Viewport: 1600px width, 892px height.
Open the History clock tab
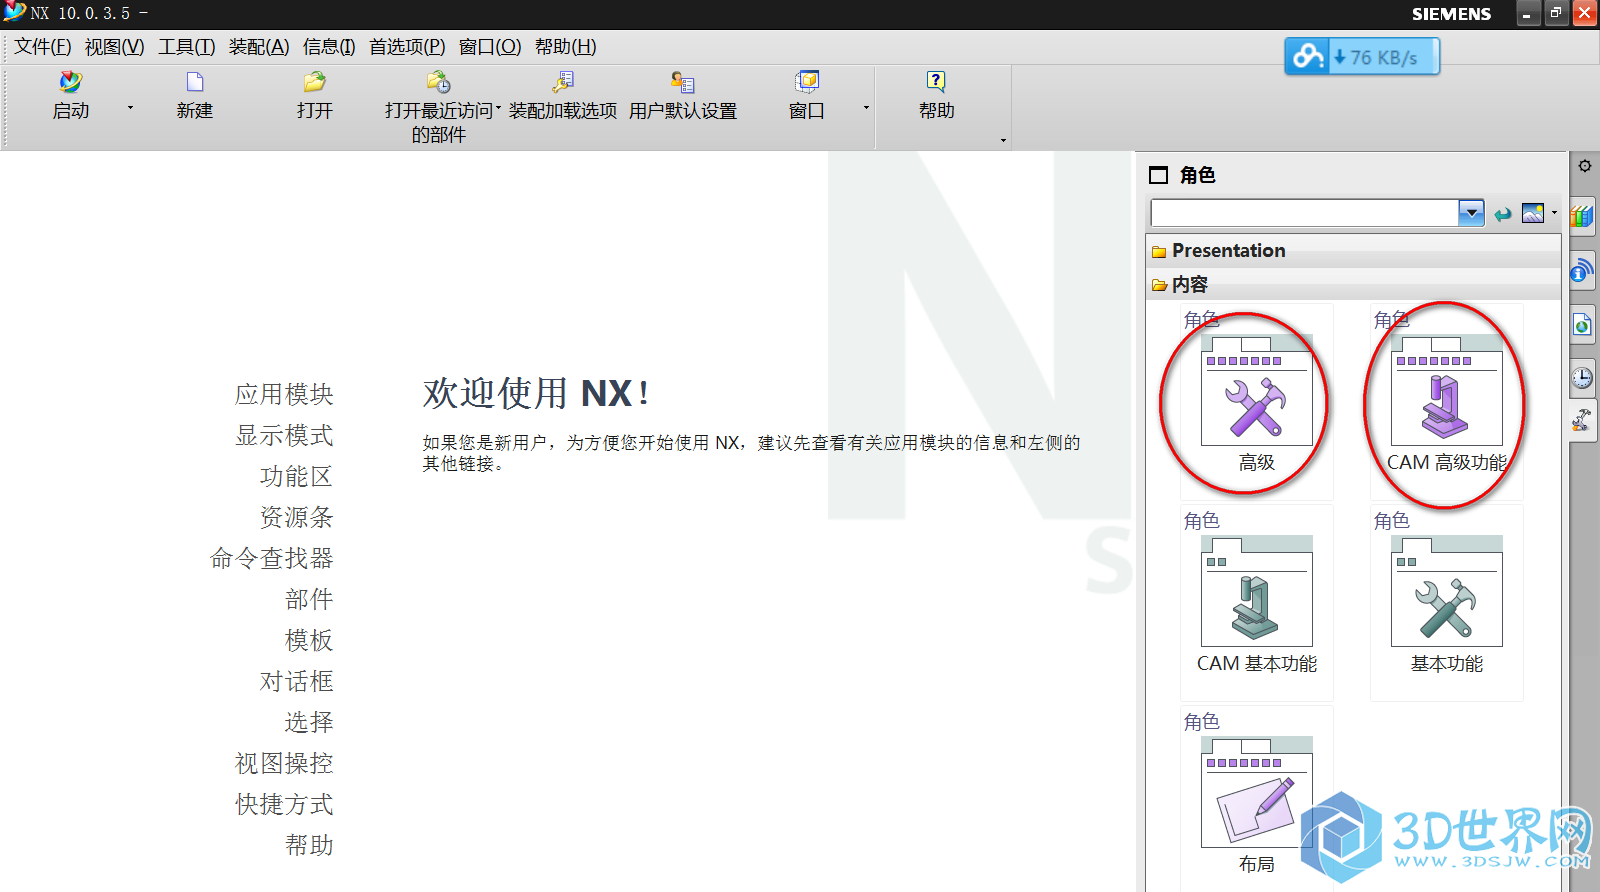pyautogui.click(x=1582, y=377)
